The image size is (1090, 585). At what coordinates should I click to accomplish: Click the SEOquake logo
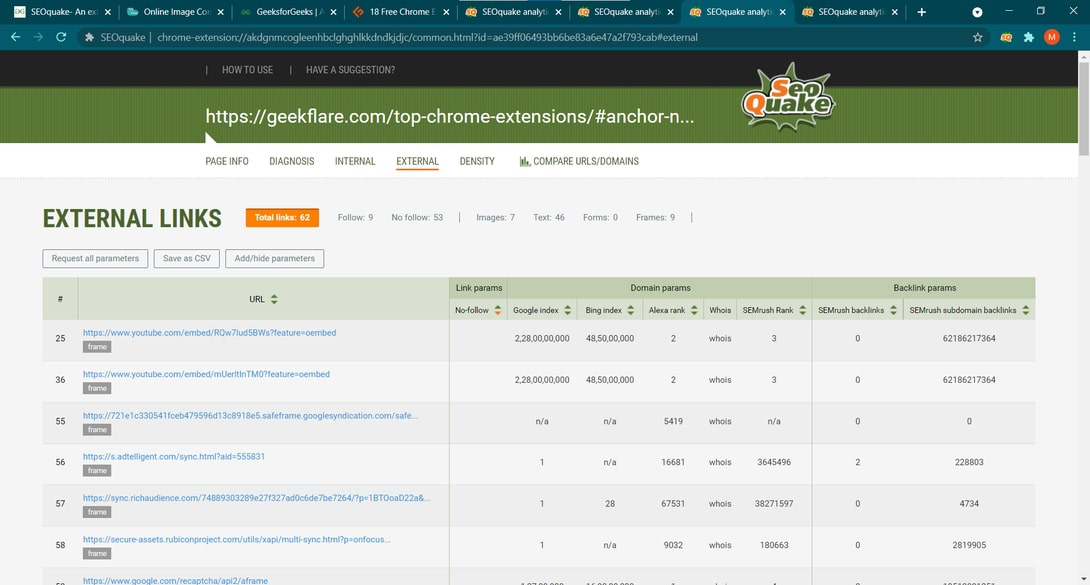click(x=788, y=97)
